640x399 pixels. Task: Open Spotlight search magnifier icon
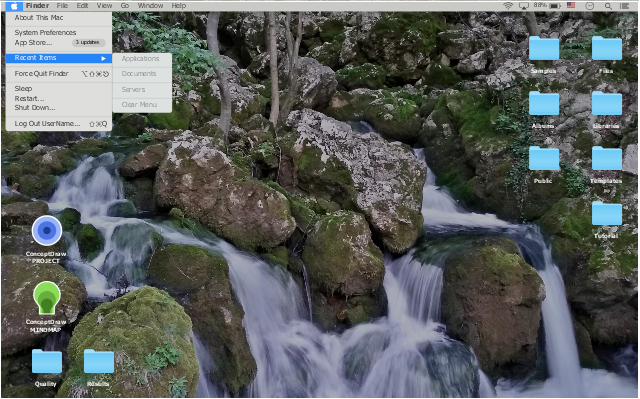pos(608,6)
